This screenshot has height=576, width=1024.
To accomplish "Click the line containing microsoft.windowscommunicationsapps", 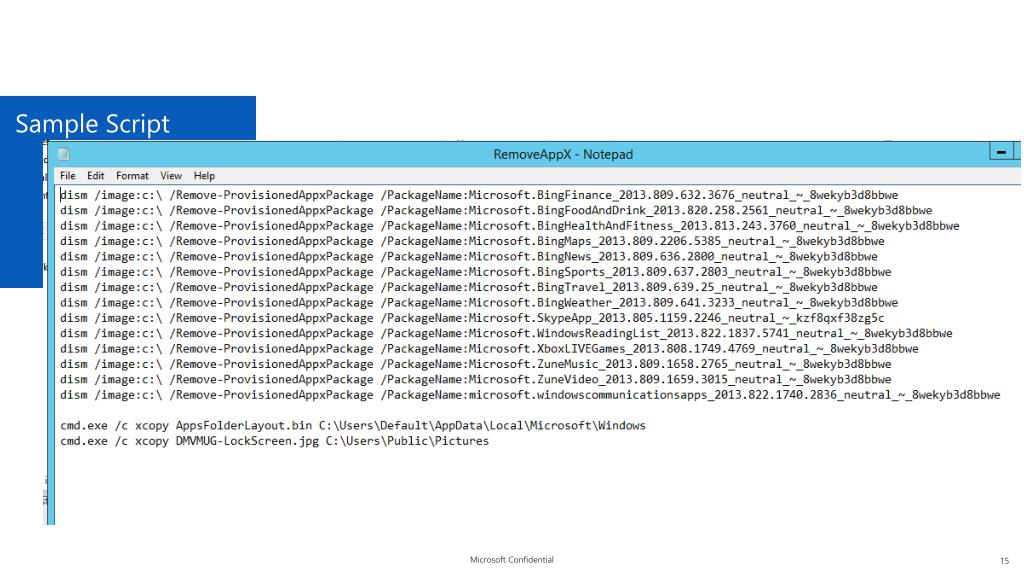I will click(530, 395).
